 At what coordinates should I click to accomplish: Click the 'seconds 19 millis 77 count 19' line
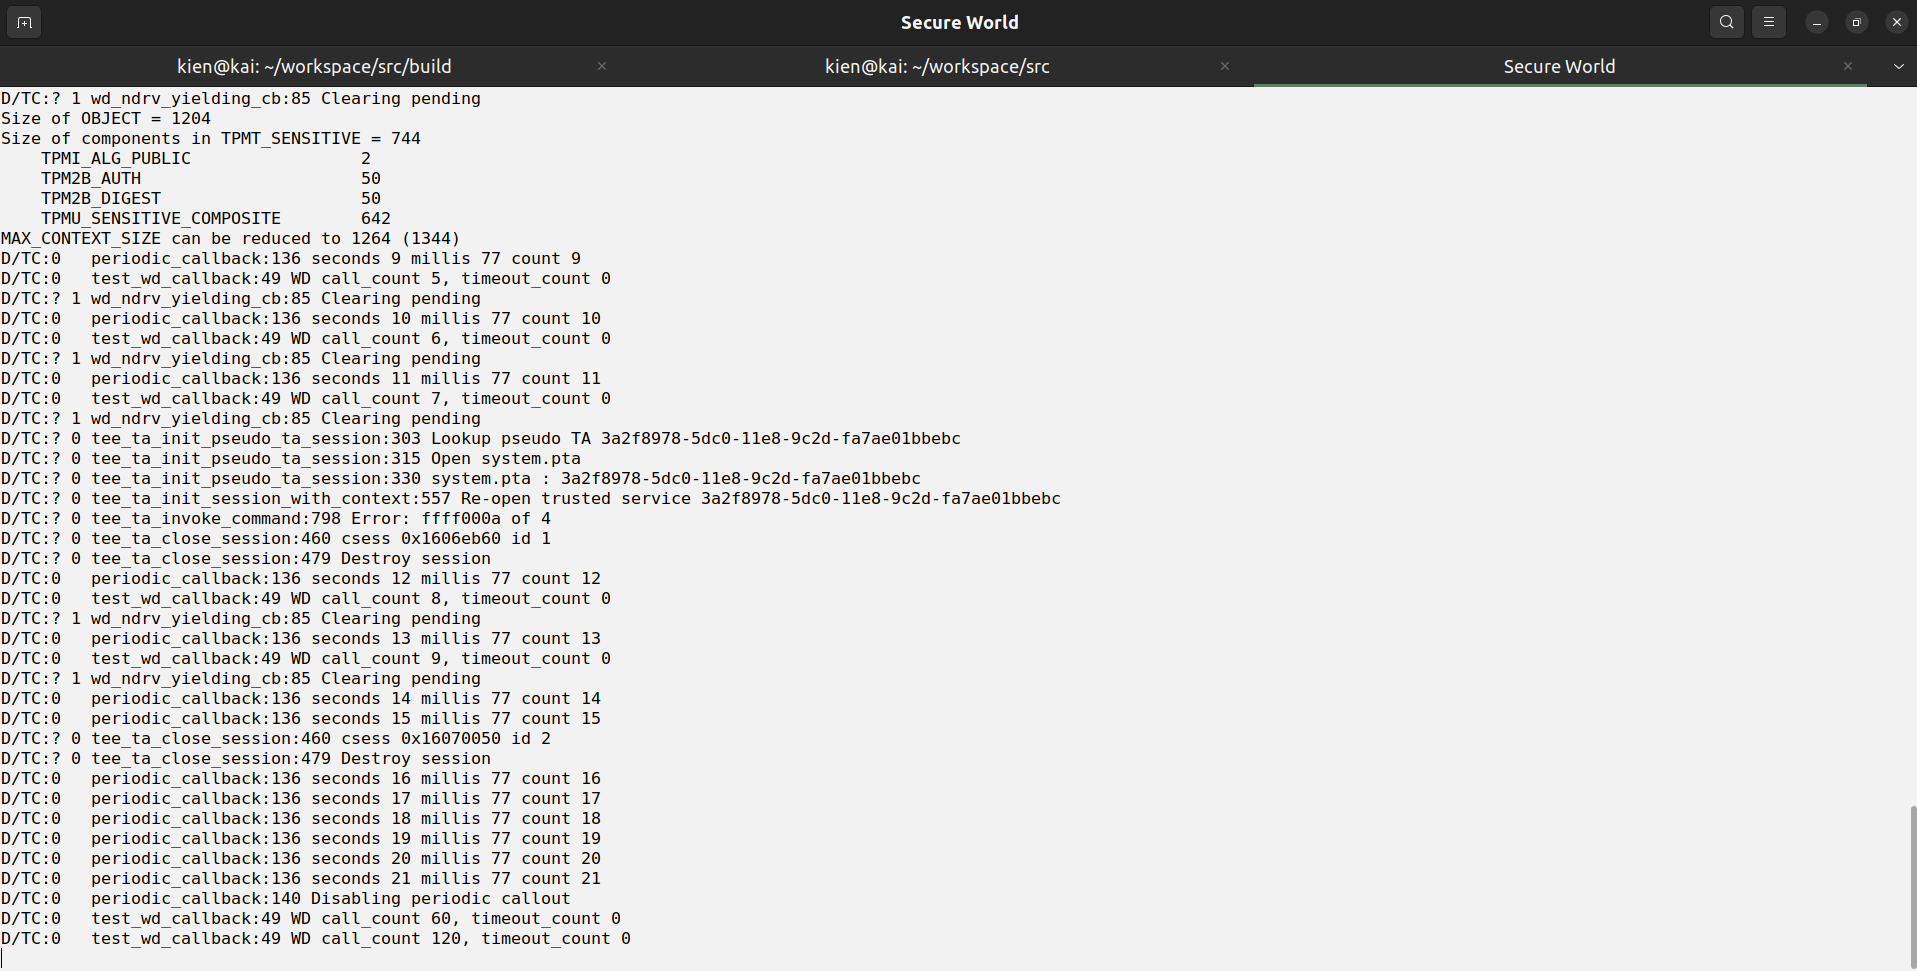[301, 839]
